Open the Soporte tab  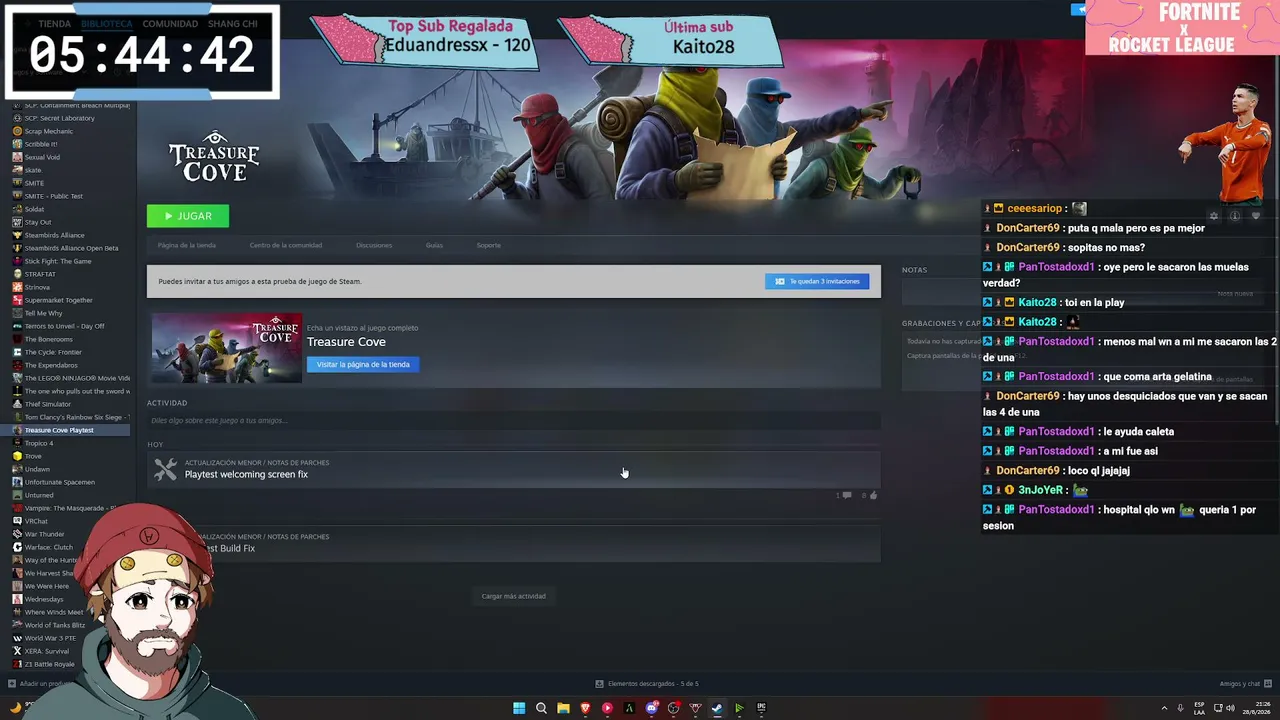pos(489,245)
